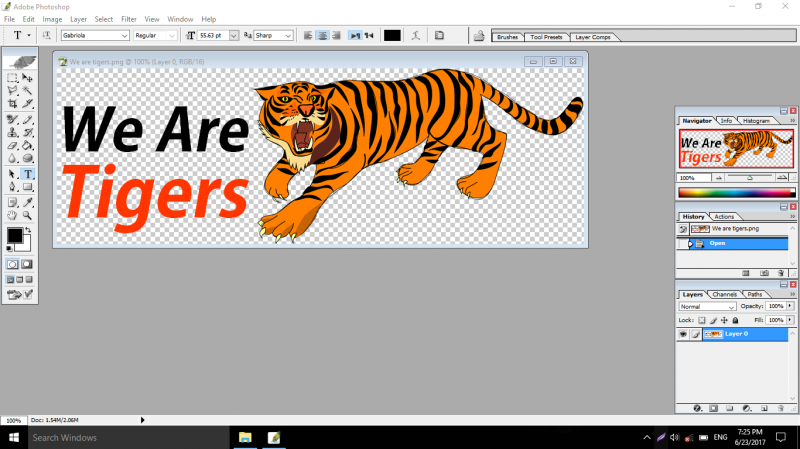Image resolution: width=800 pixels, height=449 pixels.
Task: Switch to Full Screen mode
Action: click(x=29, y=280)
